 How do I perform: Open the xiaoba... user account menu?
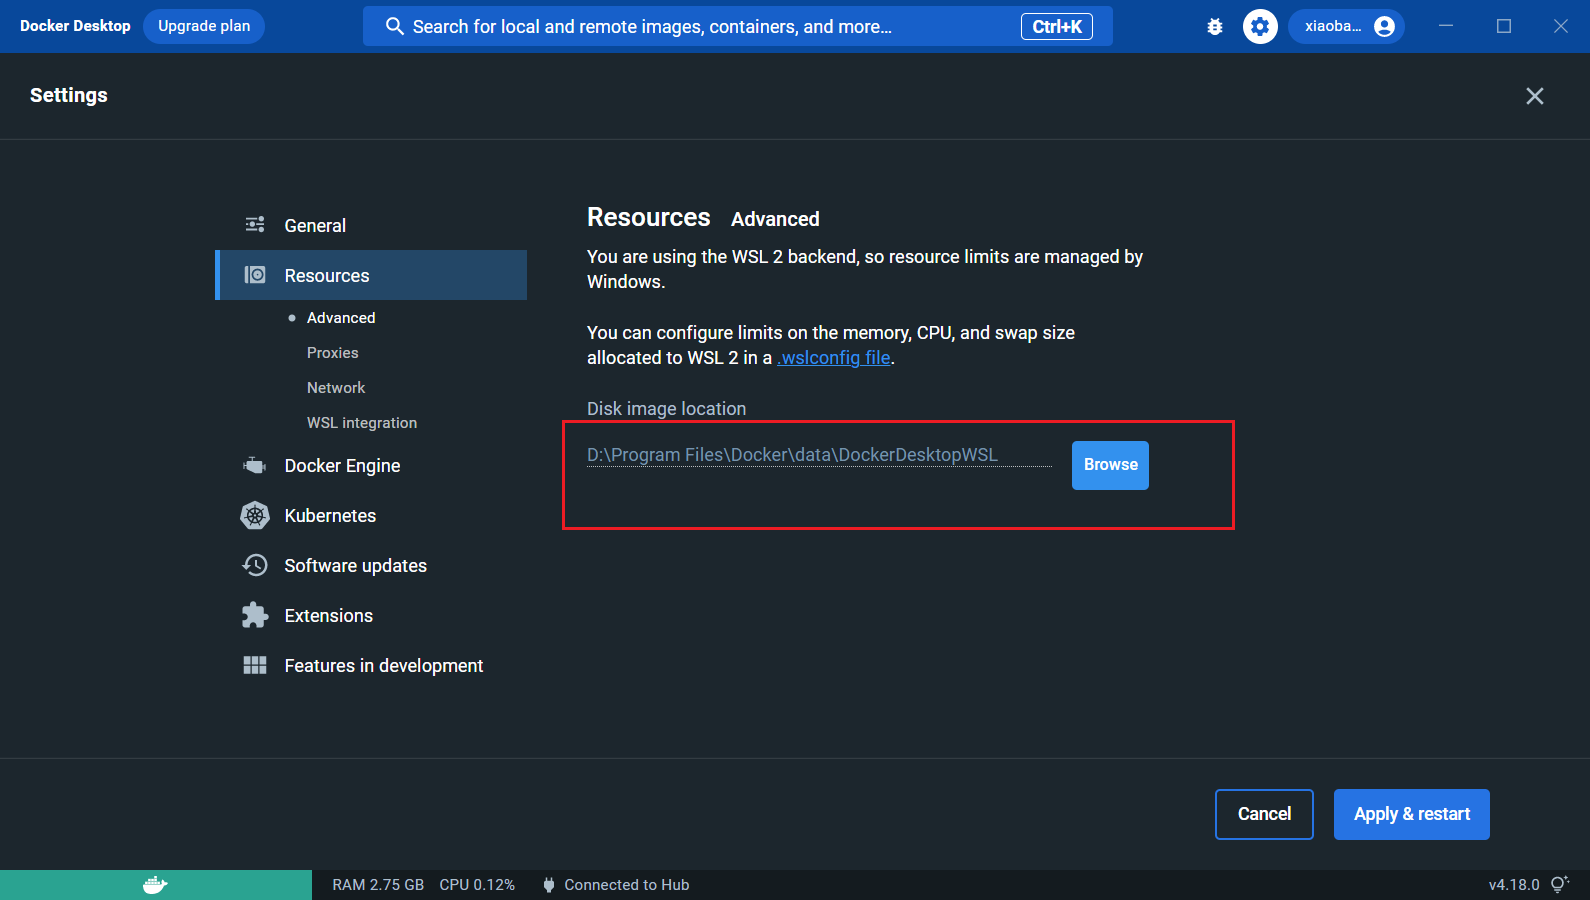1346,27
